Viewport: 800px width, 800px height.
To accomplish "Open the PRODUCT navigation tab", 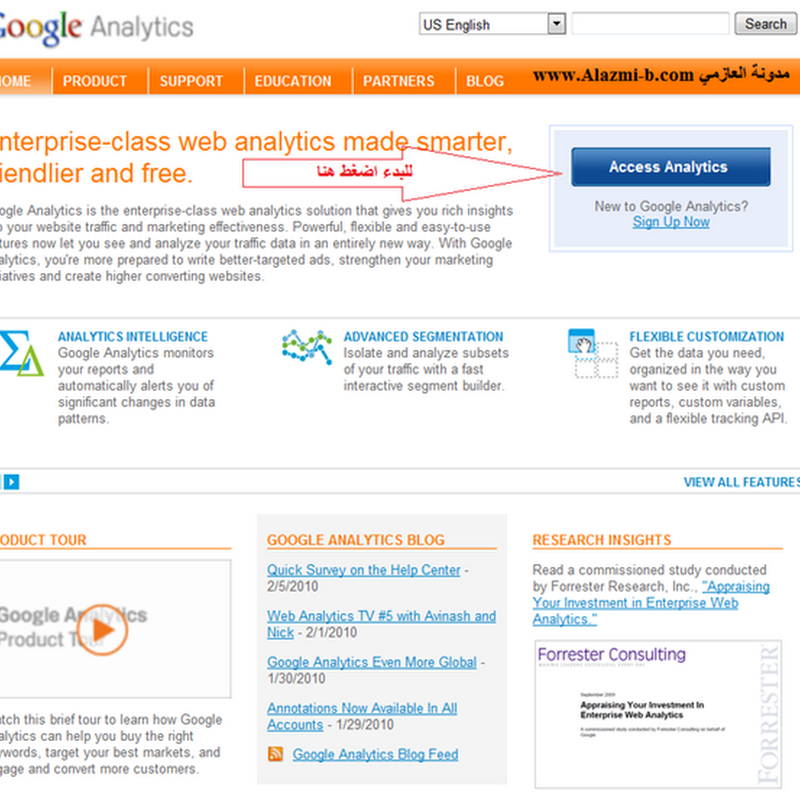I will (x=95, y=81).
